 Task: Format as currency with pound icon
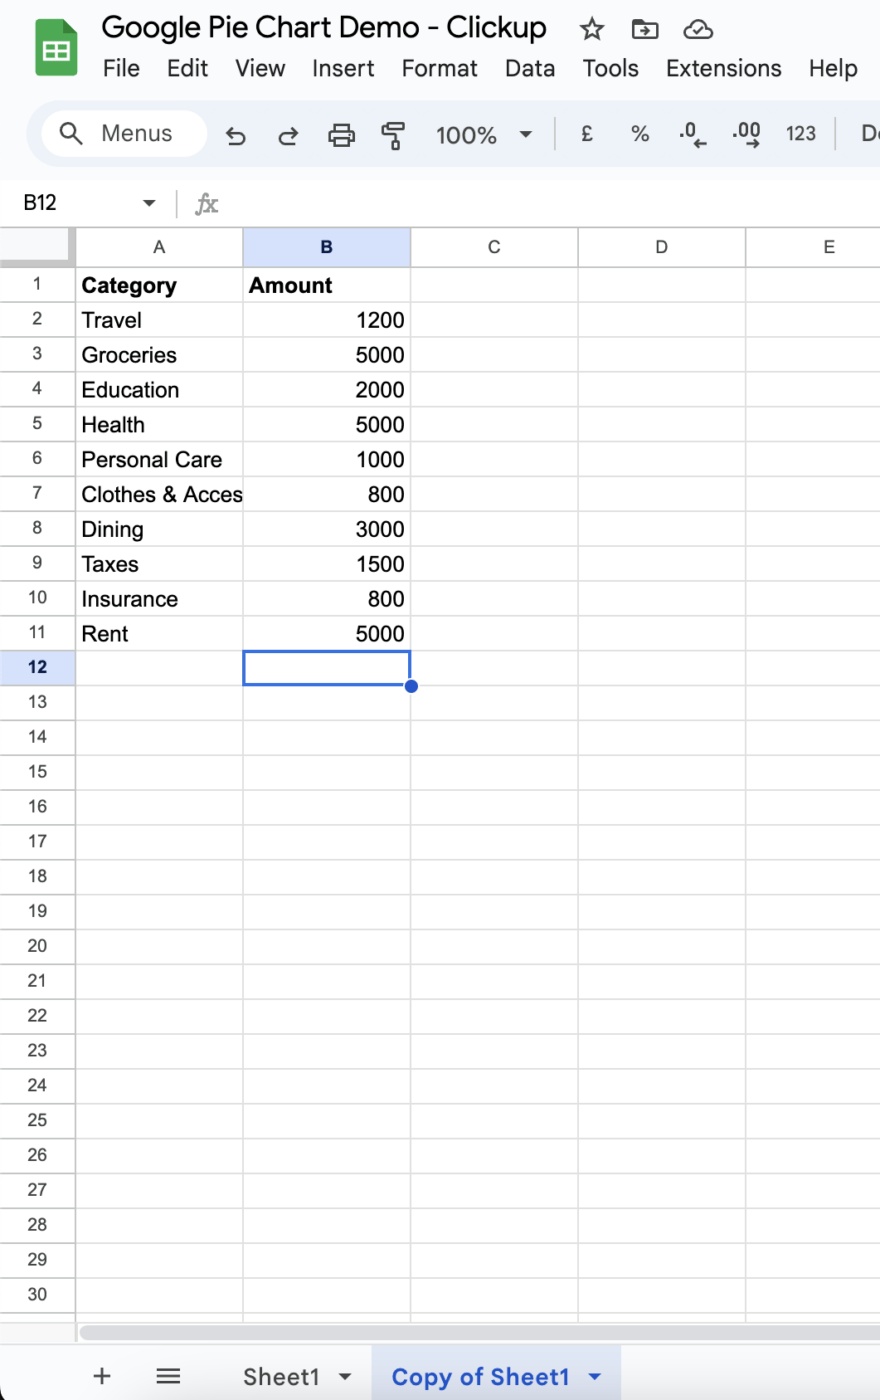click(x=587, y=134)
